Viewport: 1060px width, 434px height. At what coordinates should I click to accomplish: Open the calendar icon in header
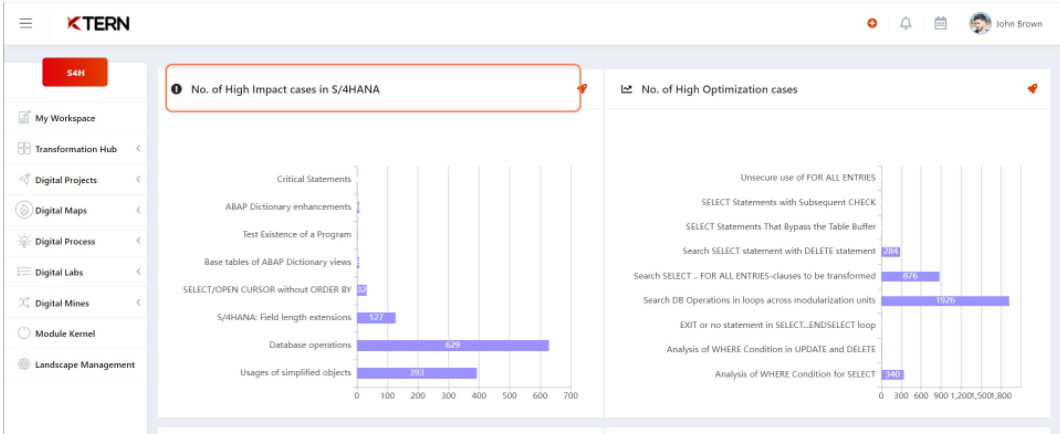tap(940, 24)
